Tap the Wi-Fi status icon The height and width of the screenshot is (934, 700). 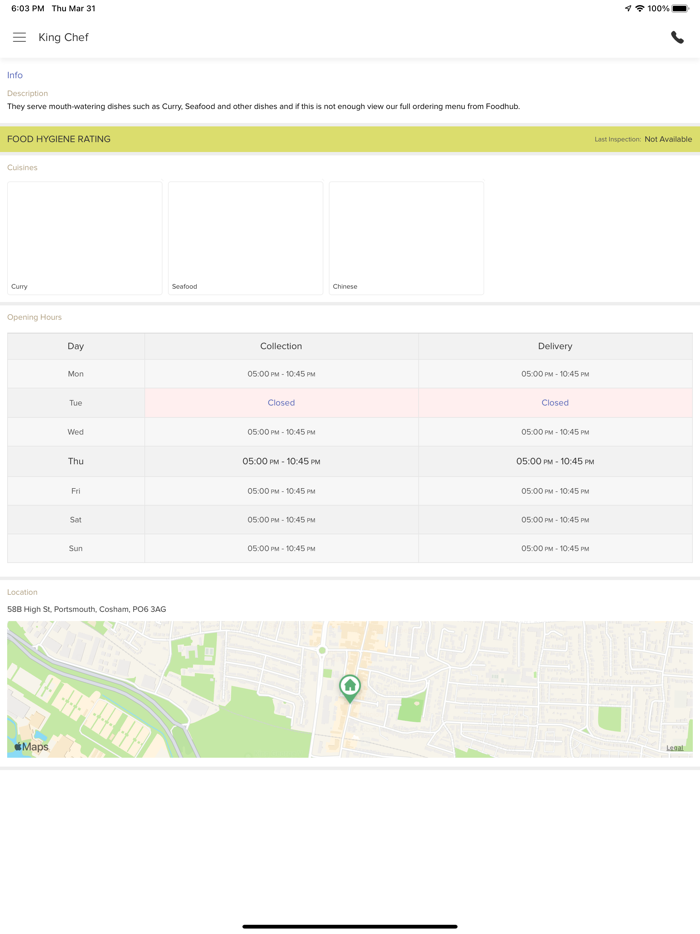click(640, 8)
